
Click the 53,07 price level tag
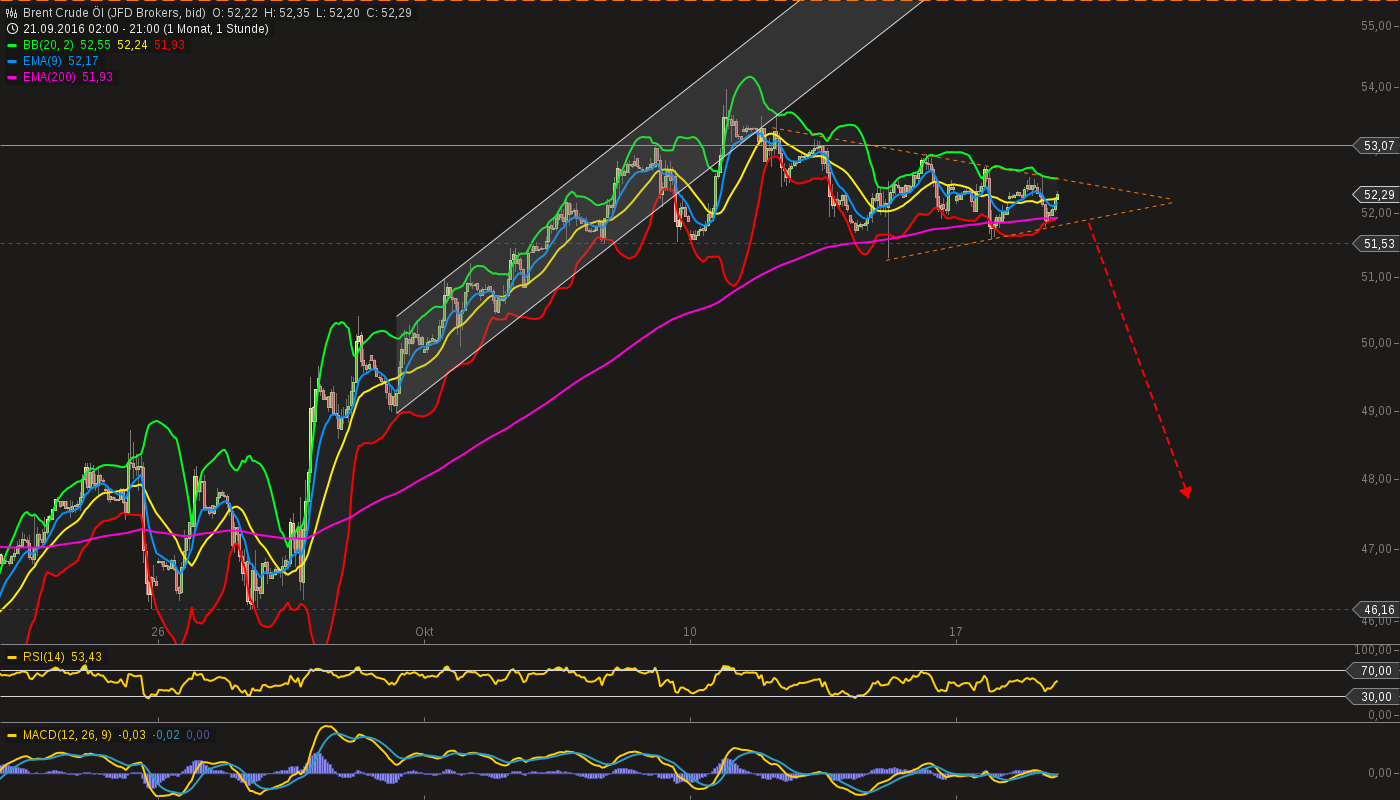click(1376, 146)
